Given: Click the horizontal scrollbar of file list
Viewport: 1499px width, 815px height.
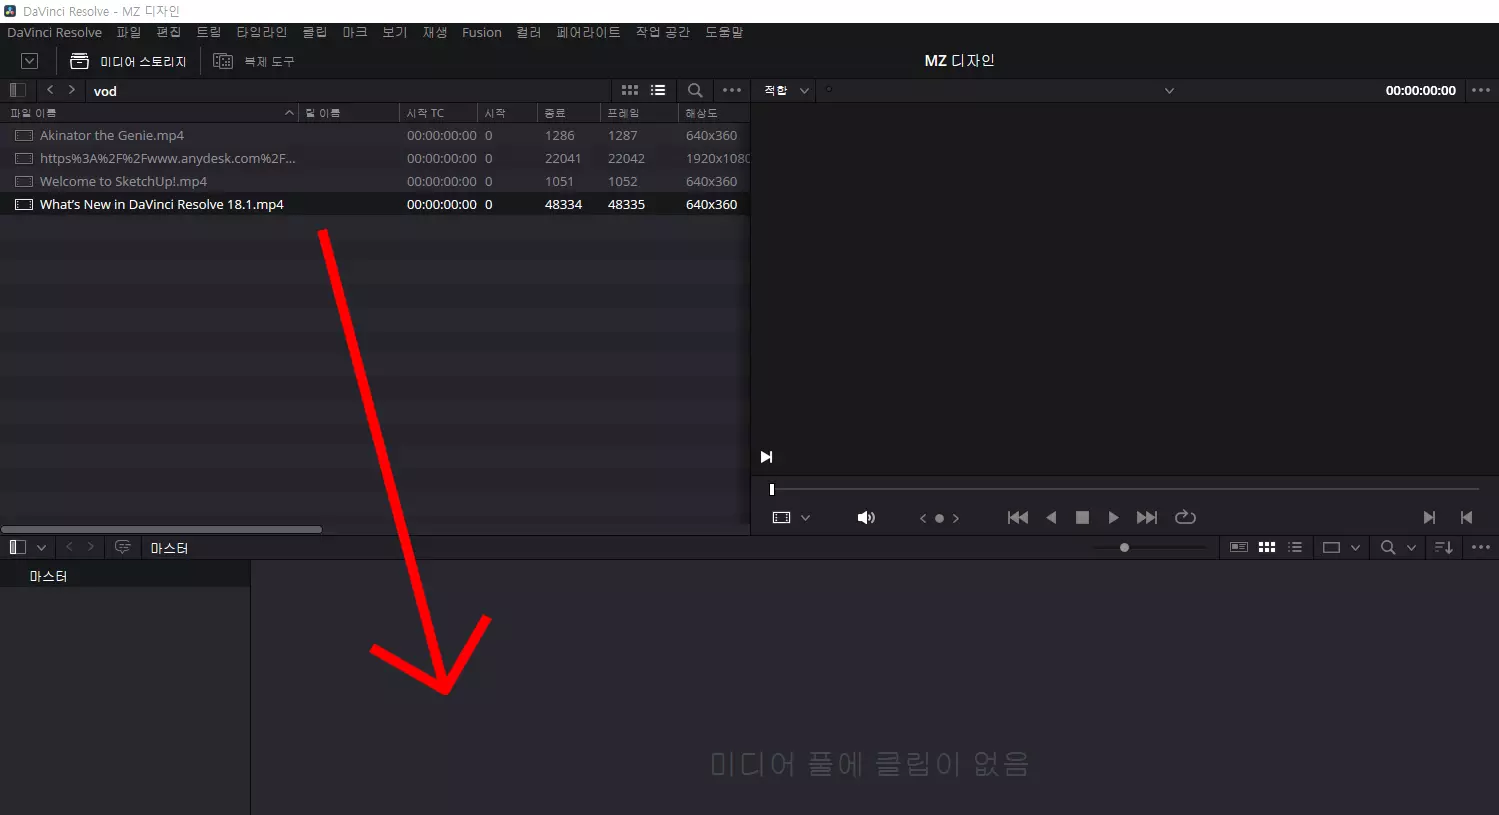Looking at the screenshot, I should (161, 529).
